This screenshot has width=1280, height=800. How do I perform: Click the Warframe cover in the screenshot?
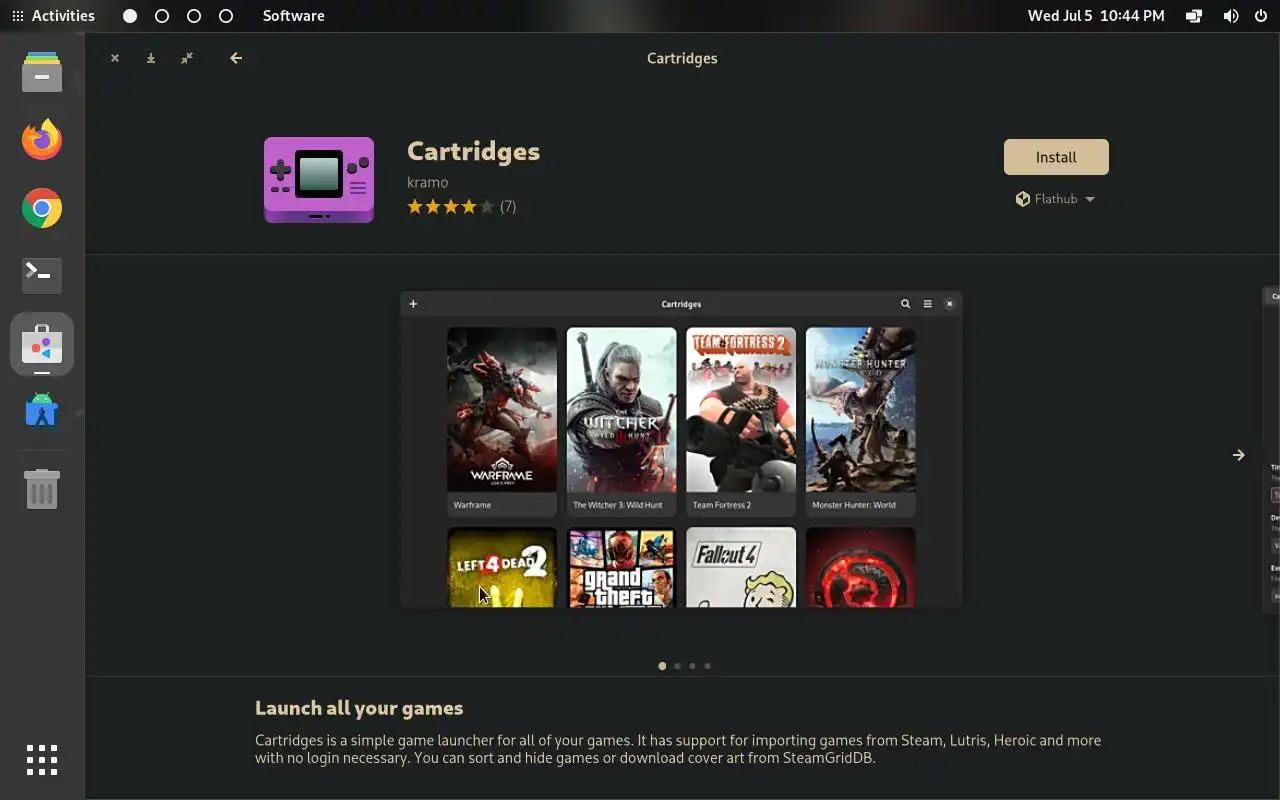pos(502,410)
